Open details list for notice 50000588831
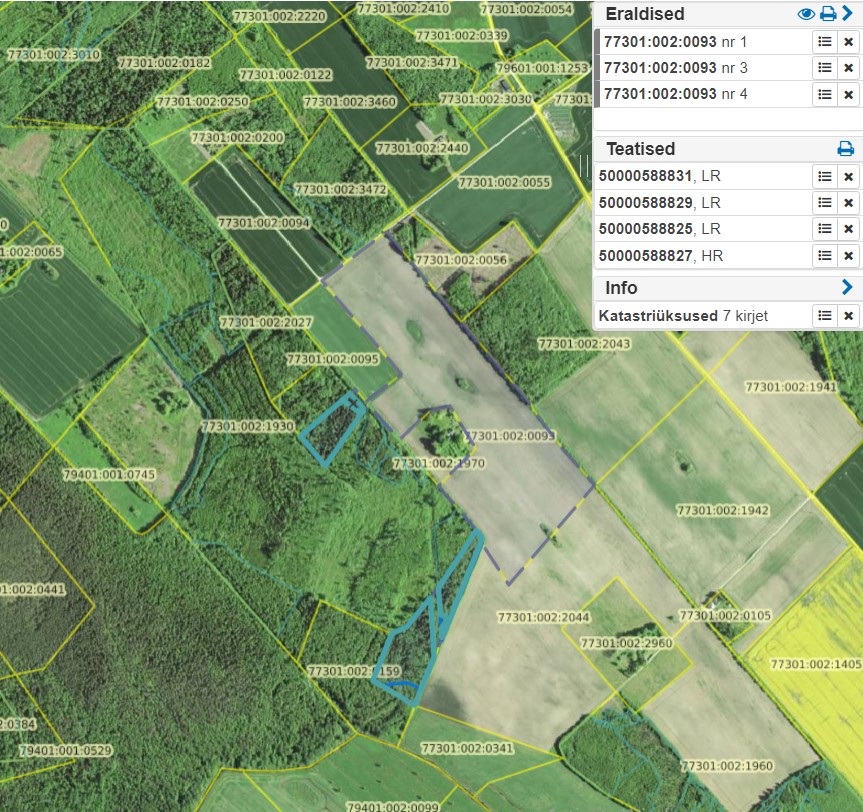The width and height of the screenshot is (863, 812). tap(824, 176)
